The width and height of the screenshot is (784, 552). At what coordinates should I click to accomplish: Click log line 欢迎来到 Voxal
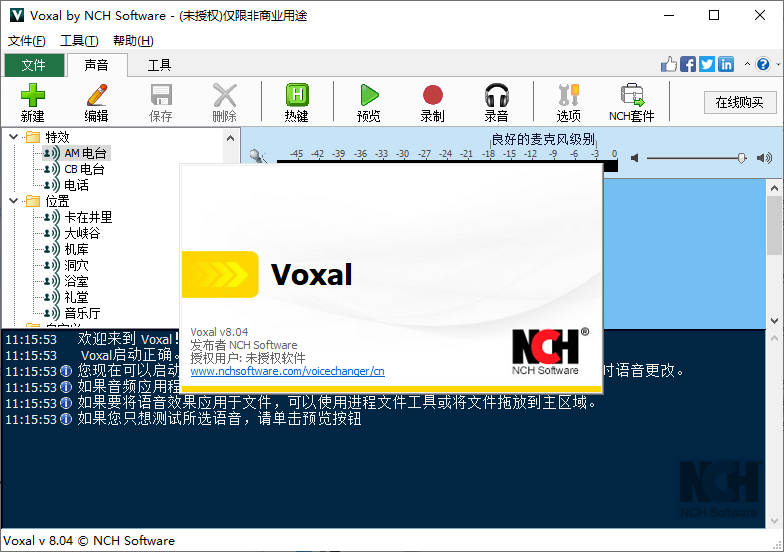coord(128,338)
